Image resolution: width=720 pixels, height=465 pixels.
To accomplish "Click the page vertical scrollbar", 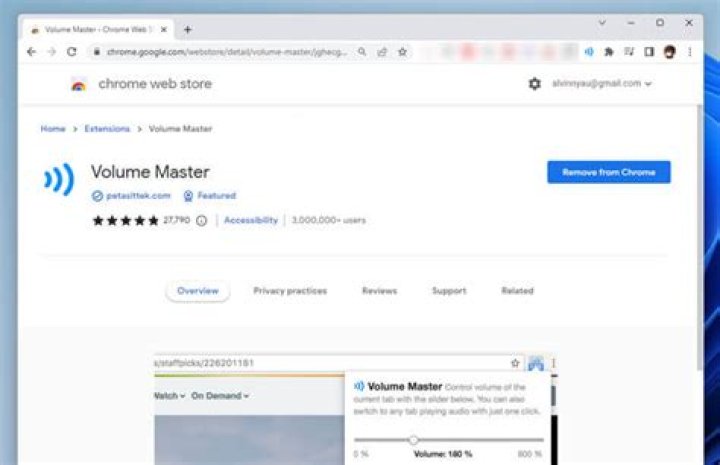I will [699, 236].
